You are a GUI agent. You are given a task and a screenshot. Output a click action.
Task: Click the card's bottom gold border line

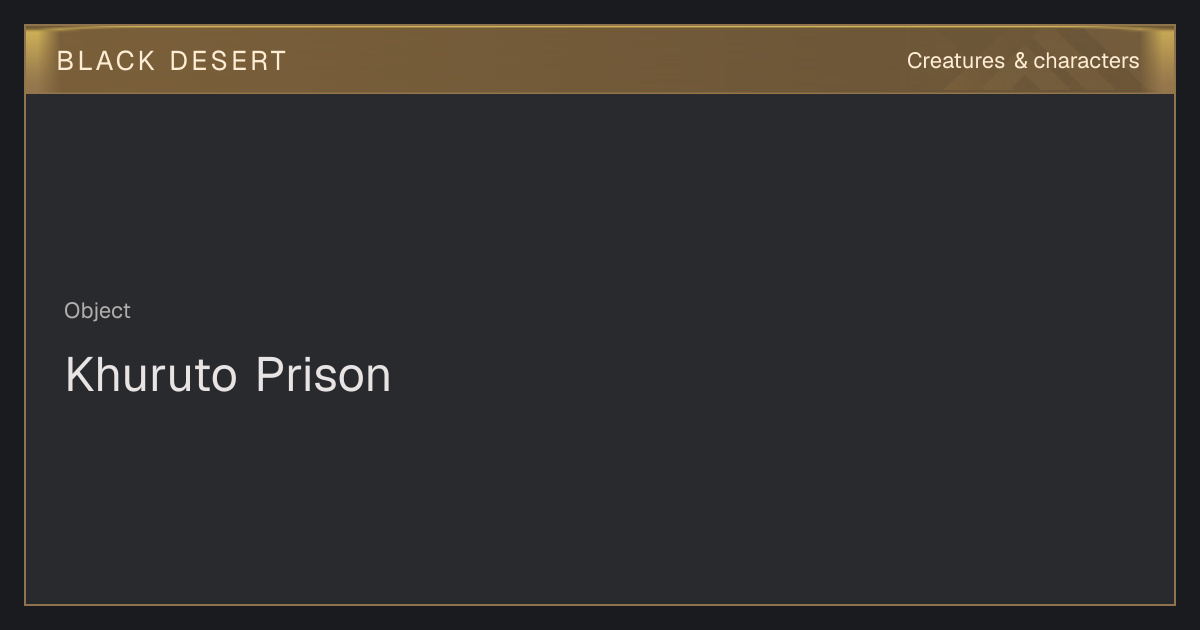[x=600, y=604]
